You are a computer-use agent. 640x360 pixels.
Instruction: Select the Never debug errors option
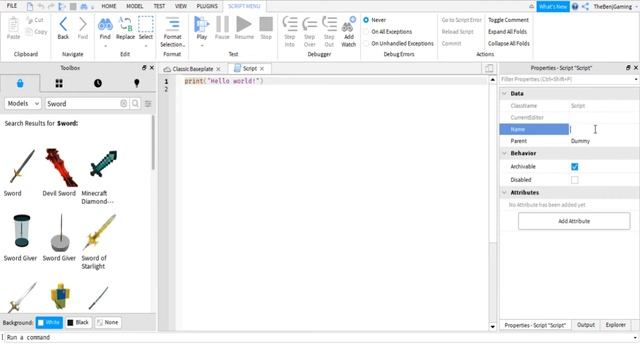366,20
